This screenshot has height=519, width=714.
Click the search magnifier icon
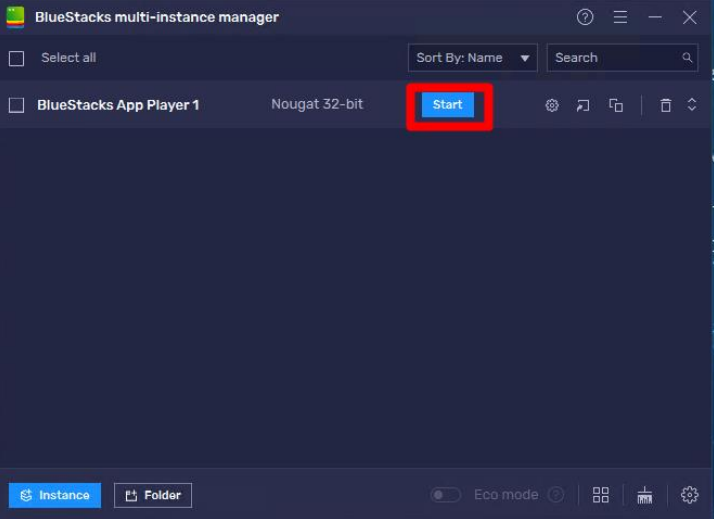(687, 58)
